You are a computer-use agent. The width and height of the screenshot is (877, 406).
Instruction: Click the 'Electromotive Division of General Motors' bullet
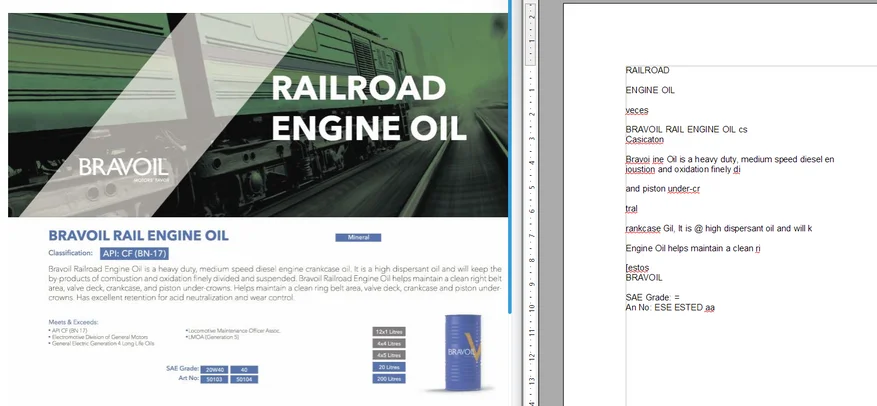pyautogui.click(x=98, y=337)
